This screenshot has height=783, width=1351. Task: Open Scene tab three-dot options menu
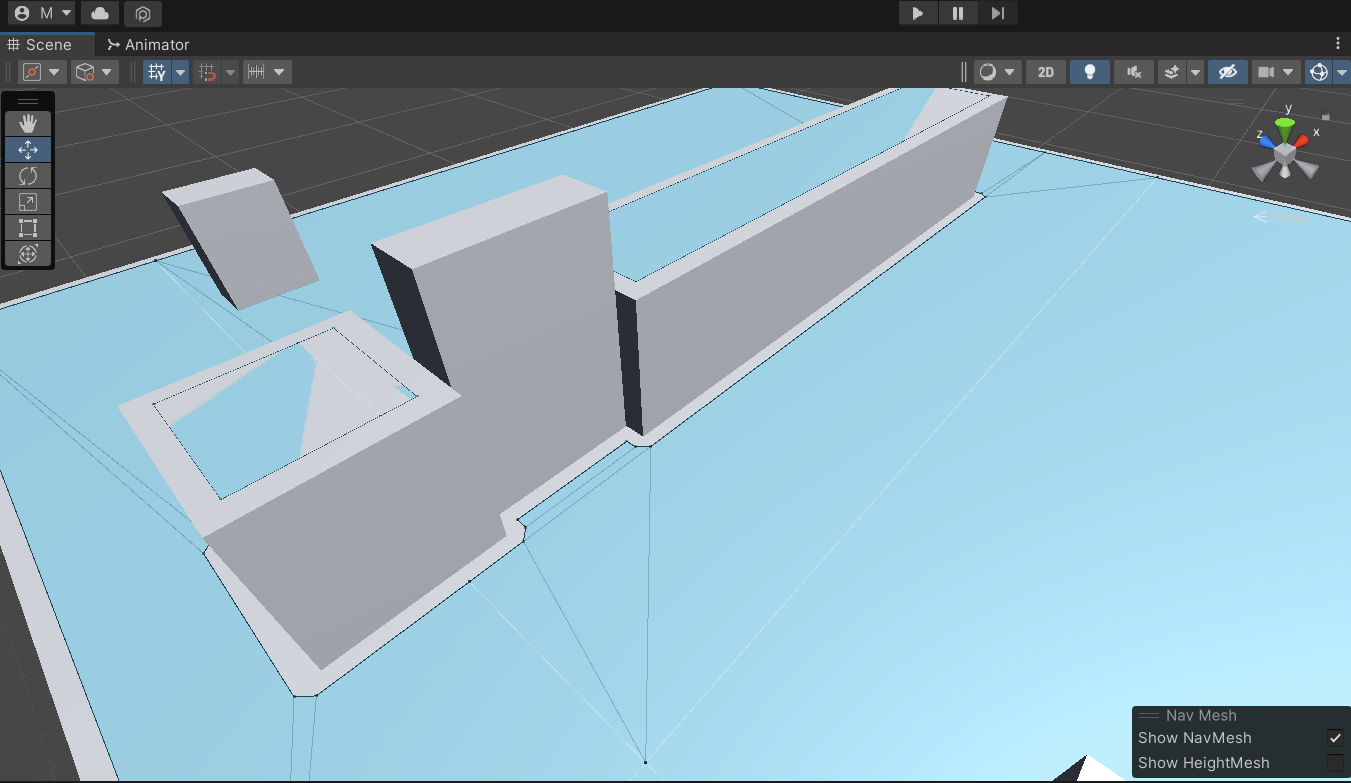[1338, 44]
